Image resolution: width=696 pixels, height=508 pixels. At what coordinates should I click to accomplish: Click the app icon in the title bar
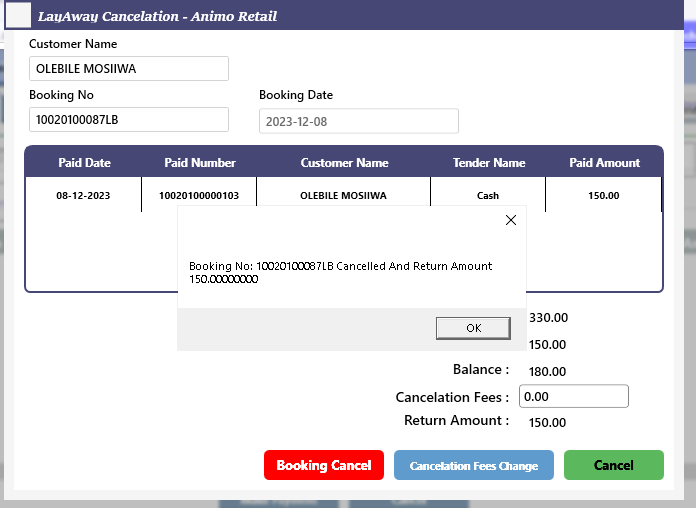[19, 16]
